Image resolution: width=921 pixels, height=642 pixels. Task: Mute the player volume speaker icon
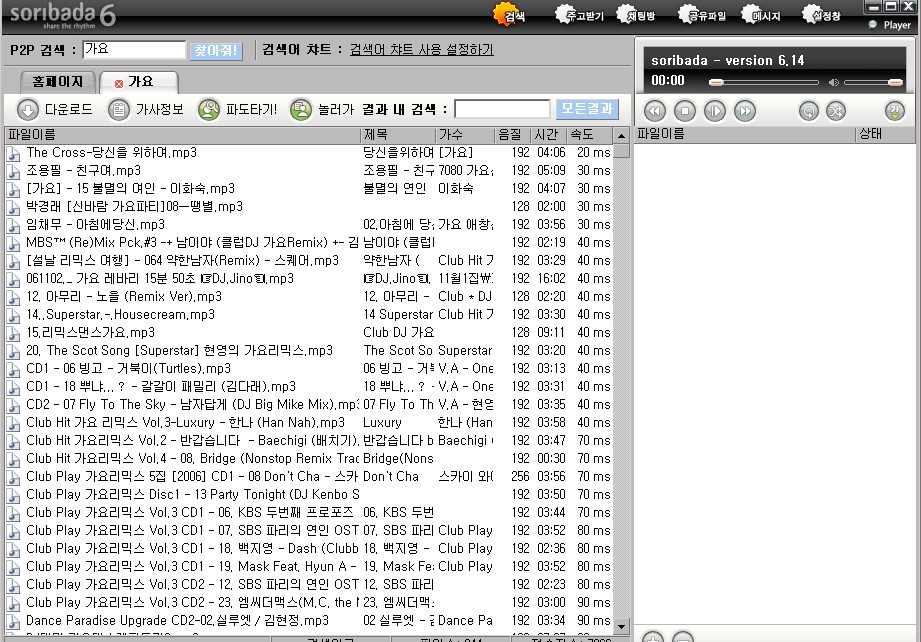tap(833, 82)
